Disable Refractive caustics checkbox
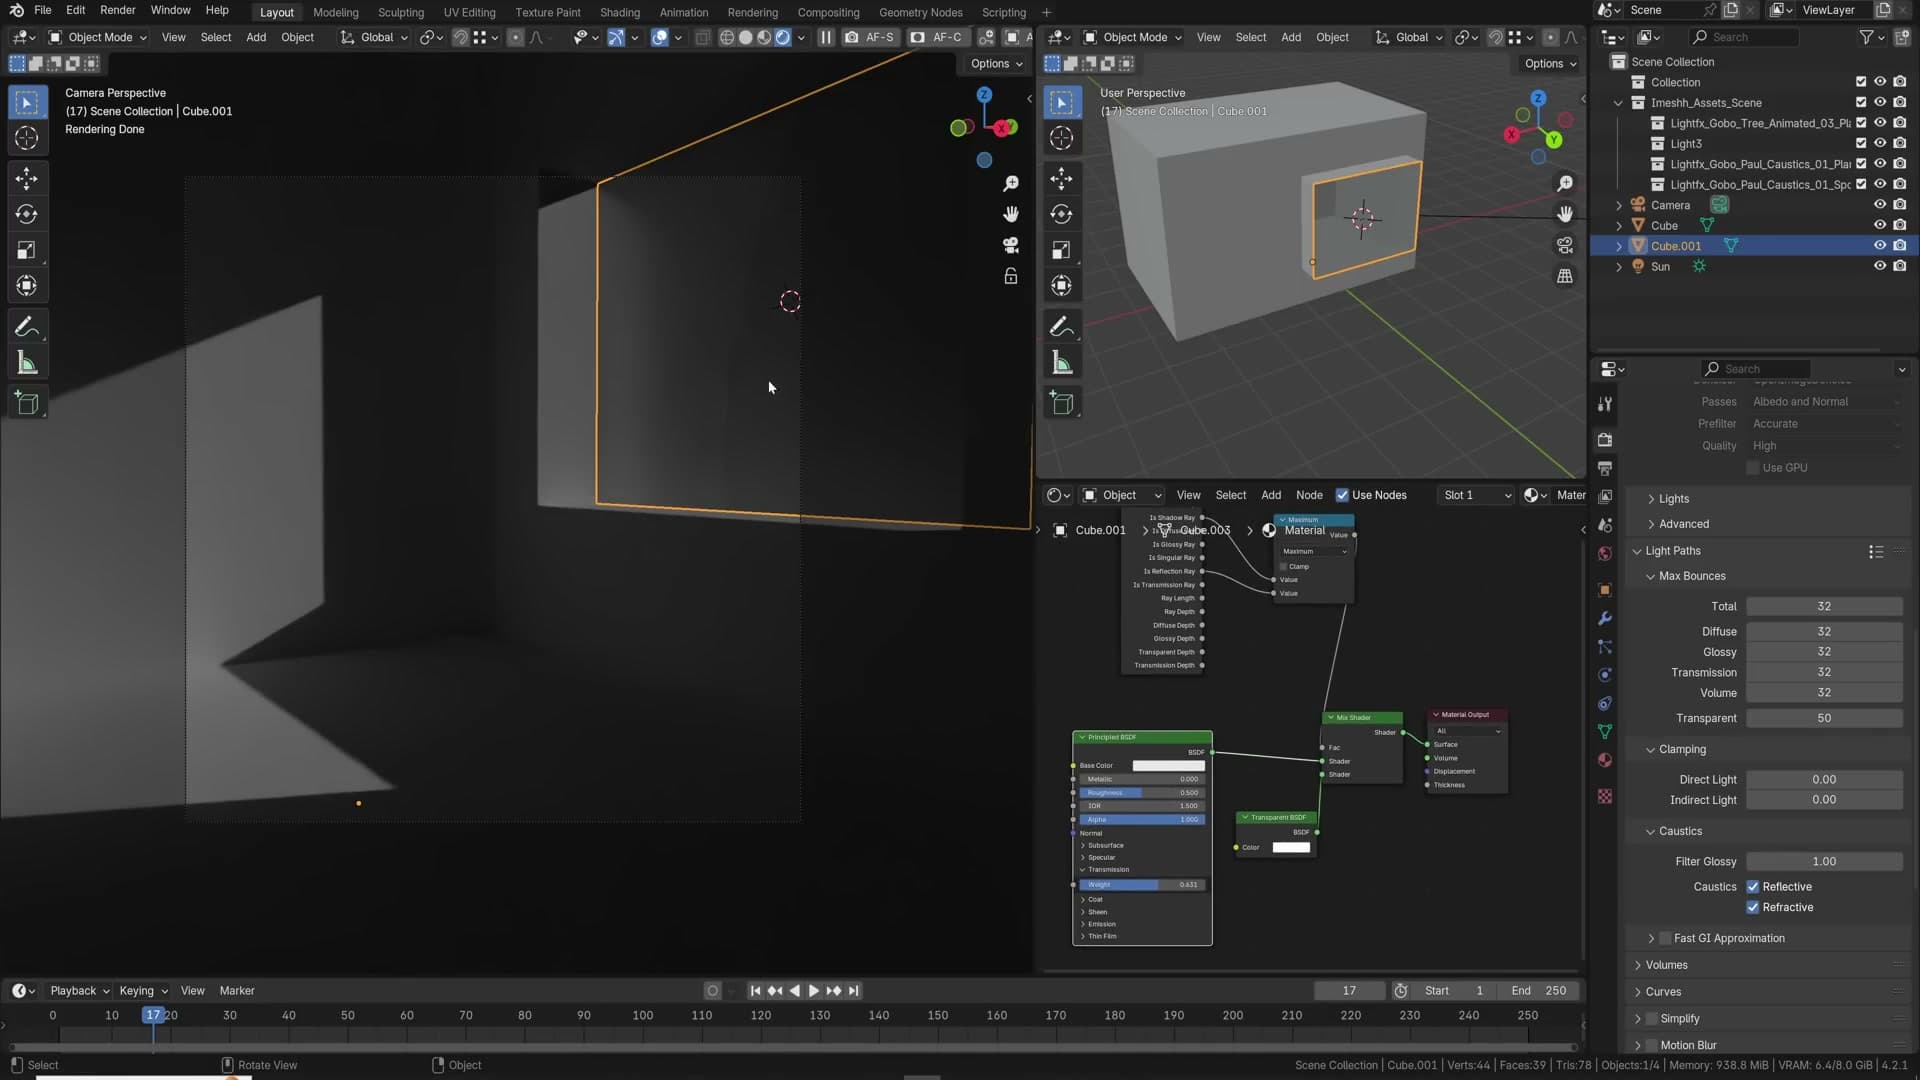The image size is (1920, 1080). (1753, 908)
